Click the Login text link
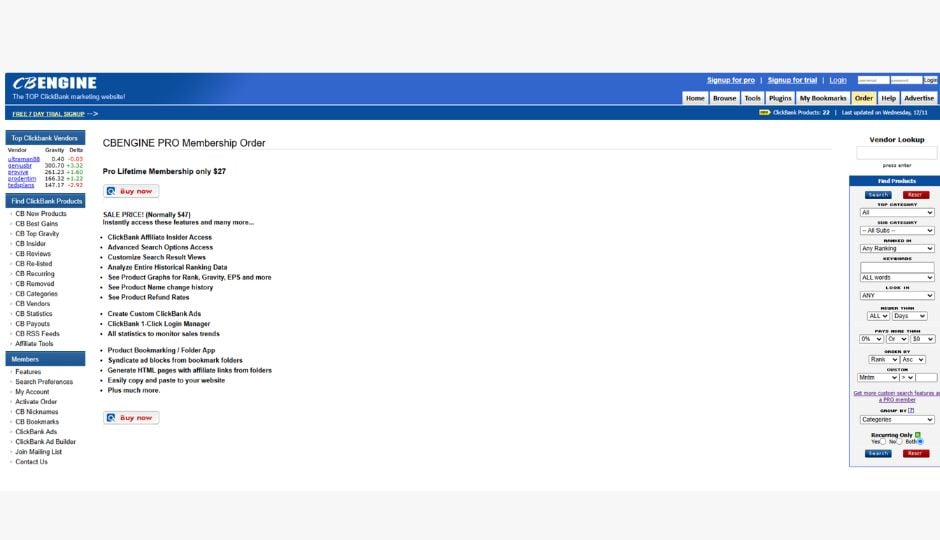940x540 pixels. pos(838,80)
